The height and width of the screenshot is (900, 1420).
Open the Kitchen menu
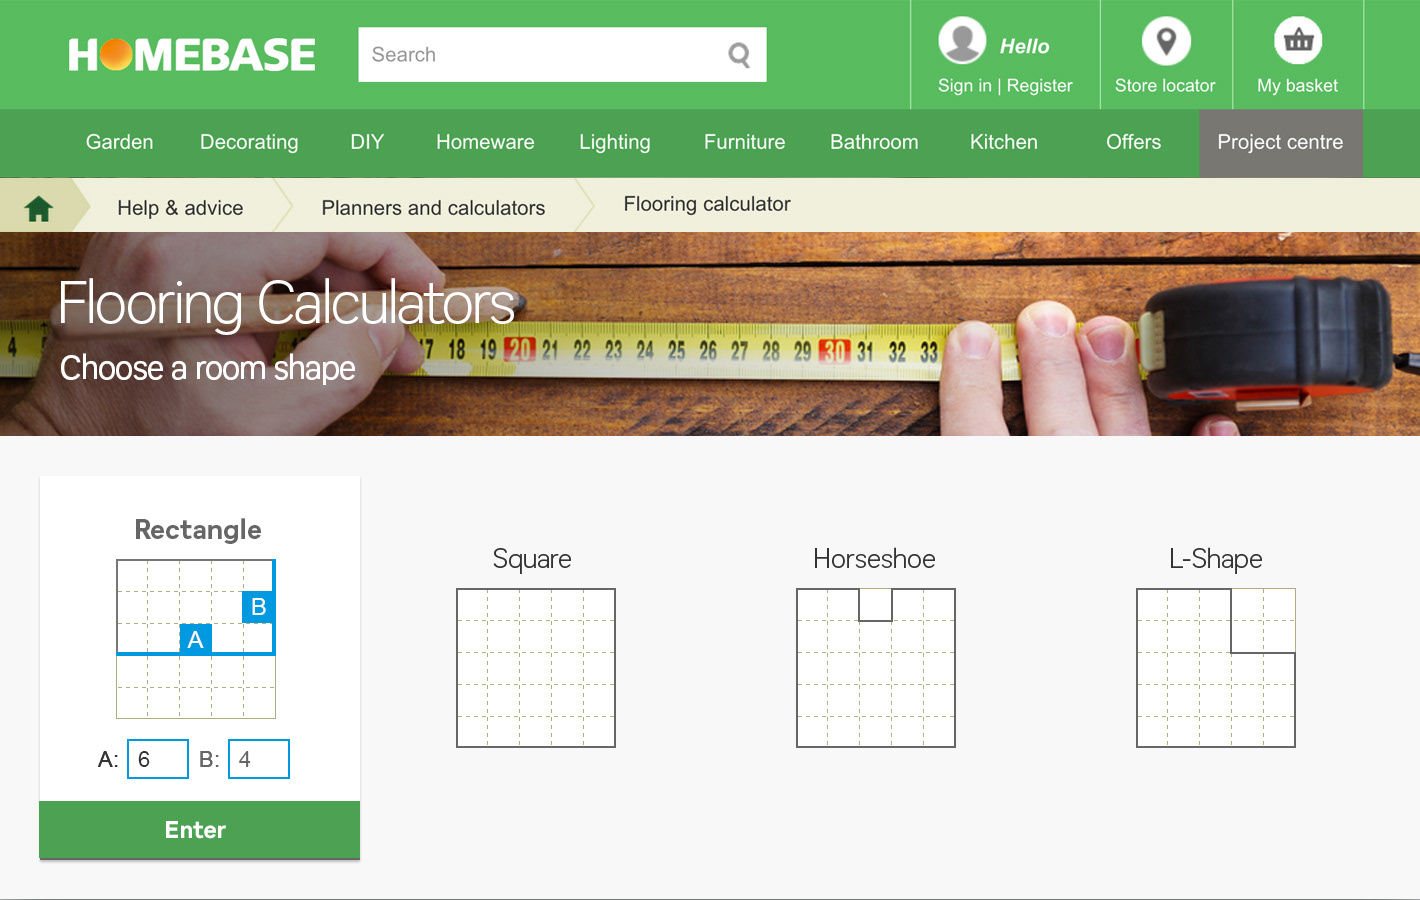[1004, 142]
